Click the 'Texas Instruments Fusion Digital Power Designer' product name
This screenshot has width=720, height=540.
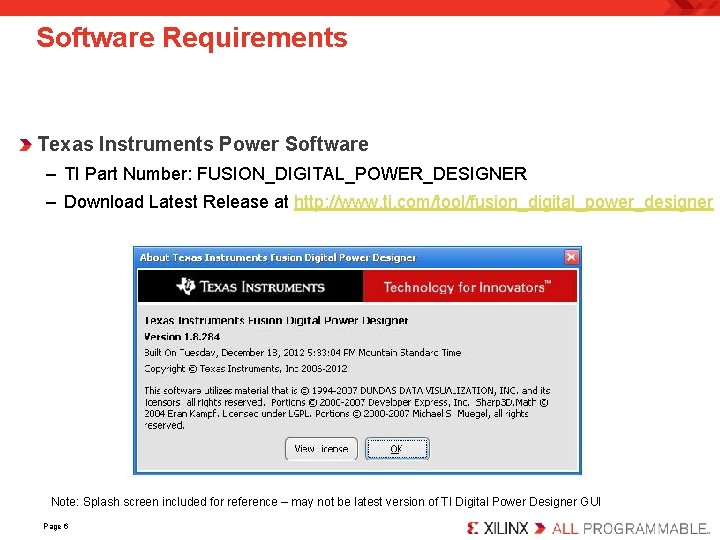click(276, 321)
